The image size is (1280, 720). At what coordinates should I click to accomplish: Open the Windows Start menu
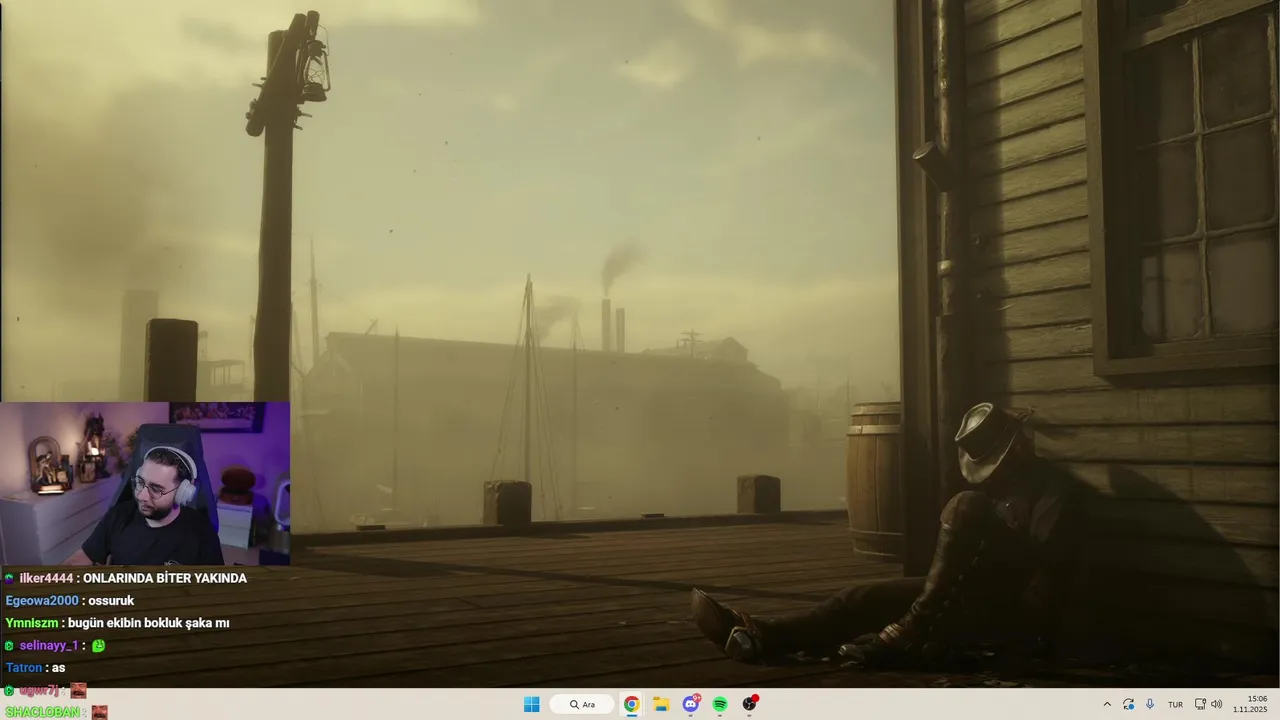coord(531,704)
